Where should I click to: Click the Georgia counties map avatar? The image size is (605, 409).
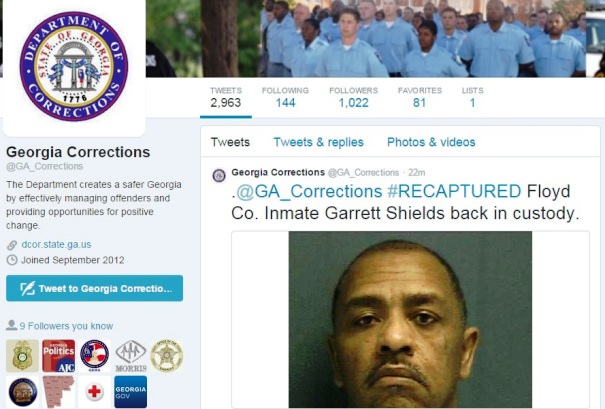tap(59, 392)
